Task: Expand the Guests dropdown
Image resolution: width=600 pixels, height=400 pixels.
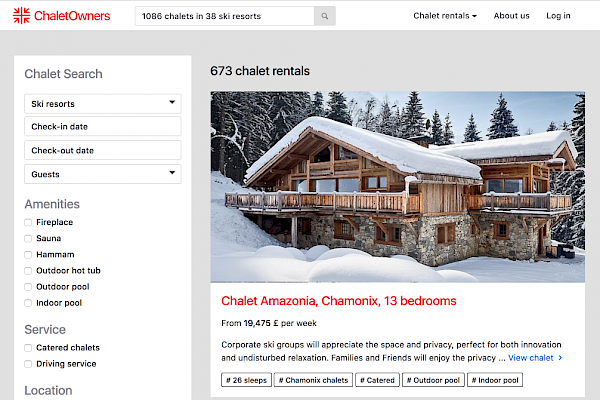Action: click(x=102, y=174)
